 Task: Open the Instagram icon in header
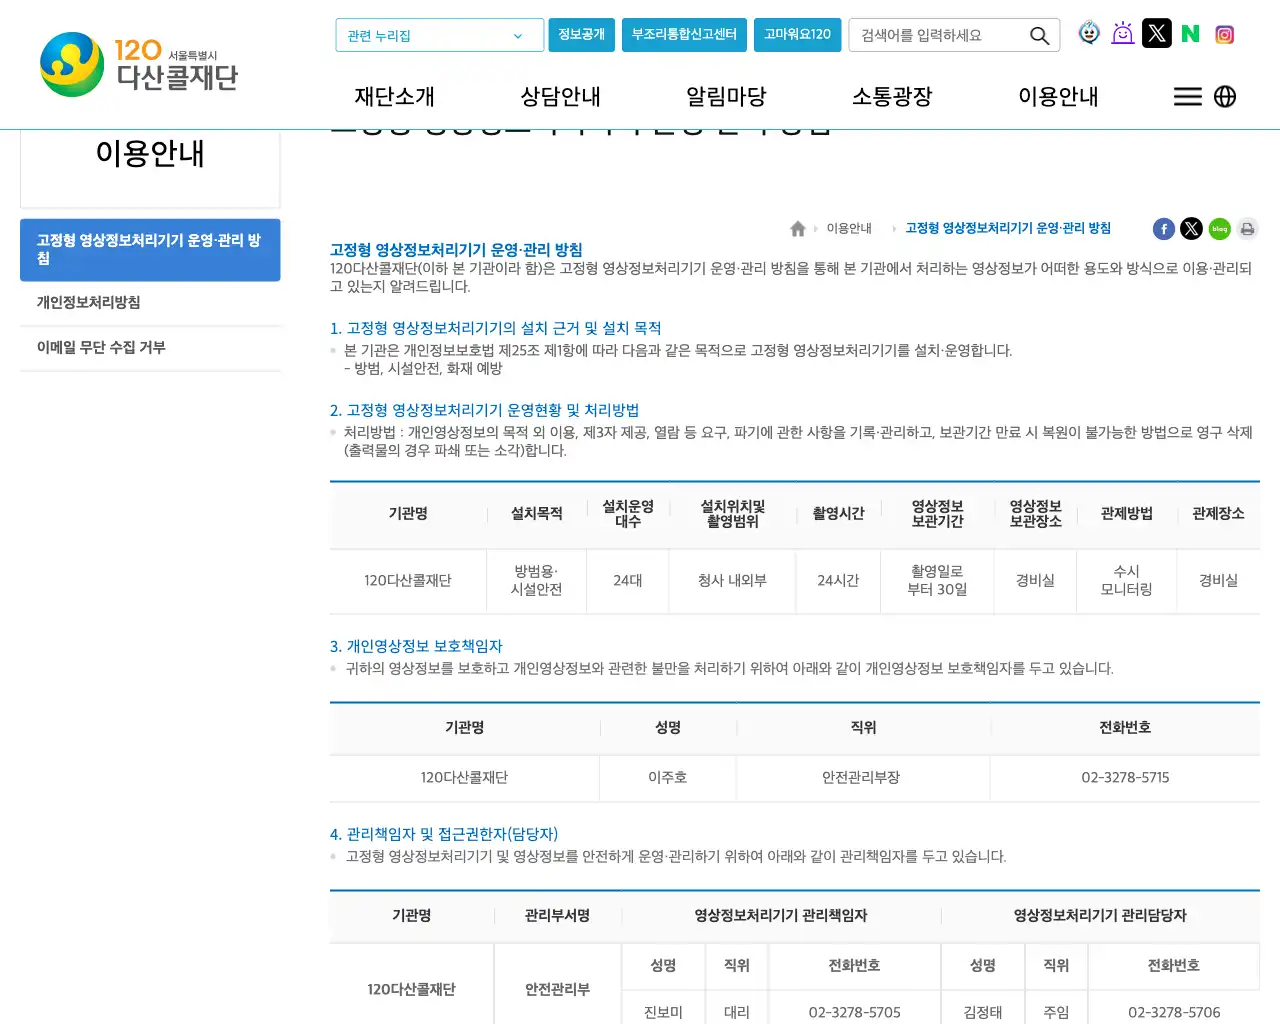click(1224, 34)
